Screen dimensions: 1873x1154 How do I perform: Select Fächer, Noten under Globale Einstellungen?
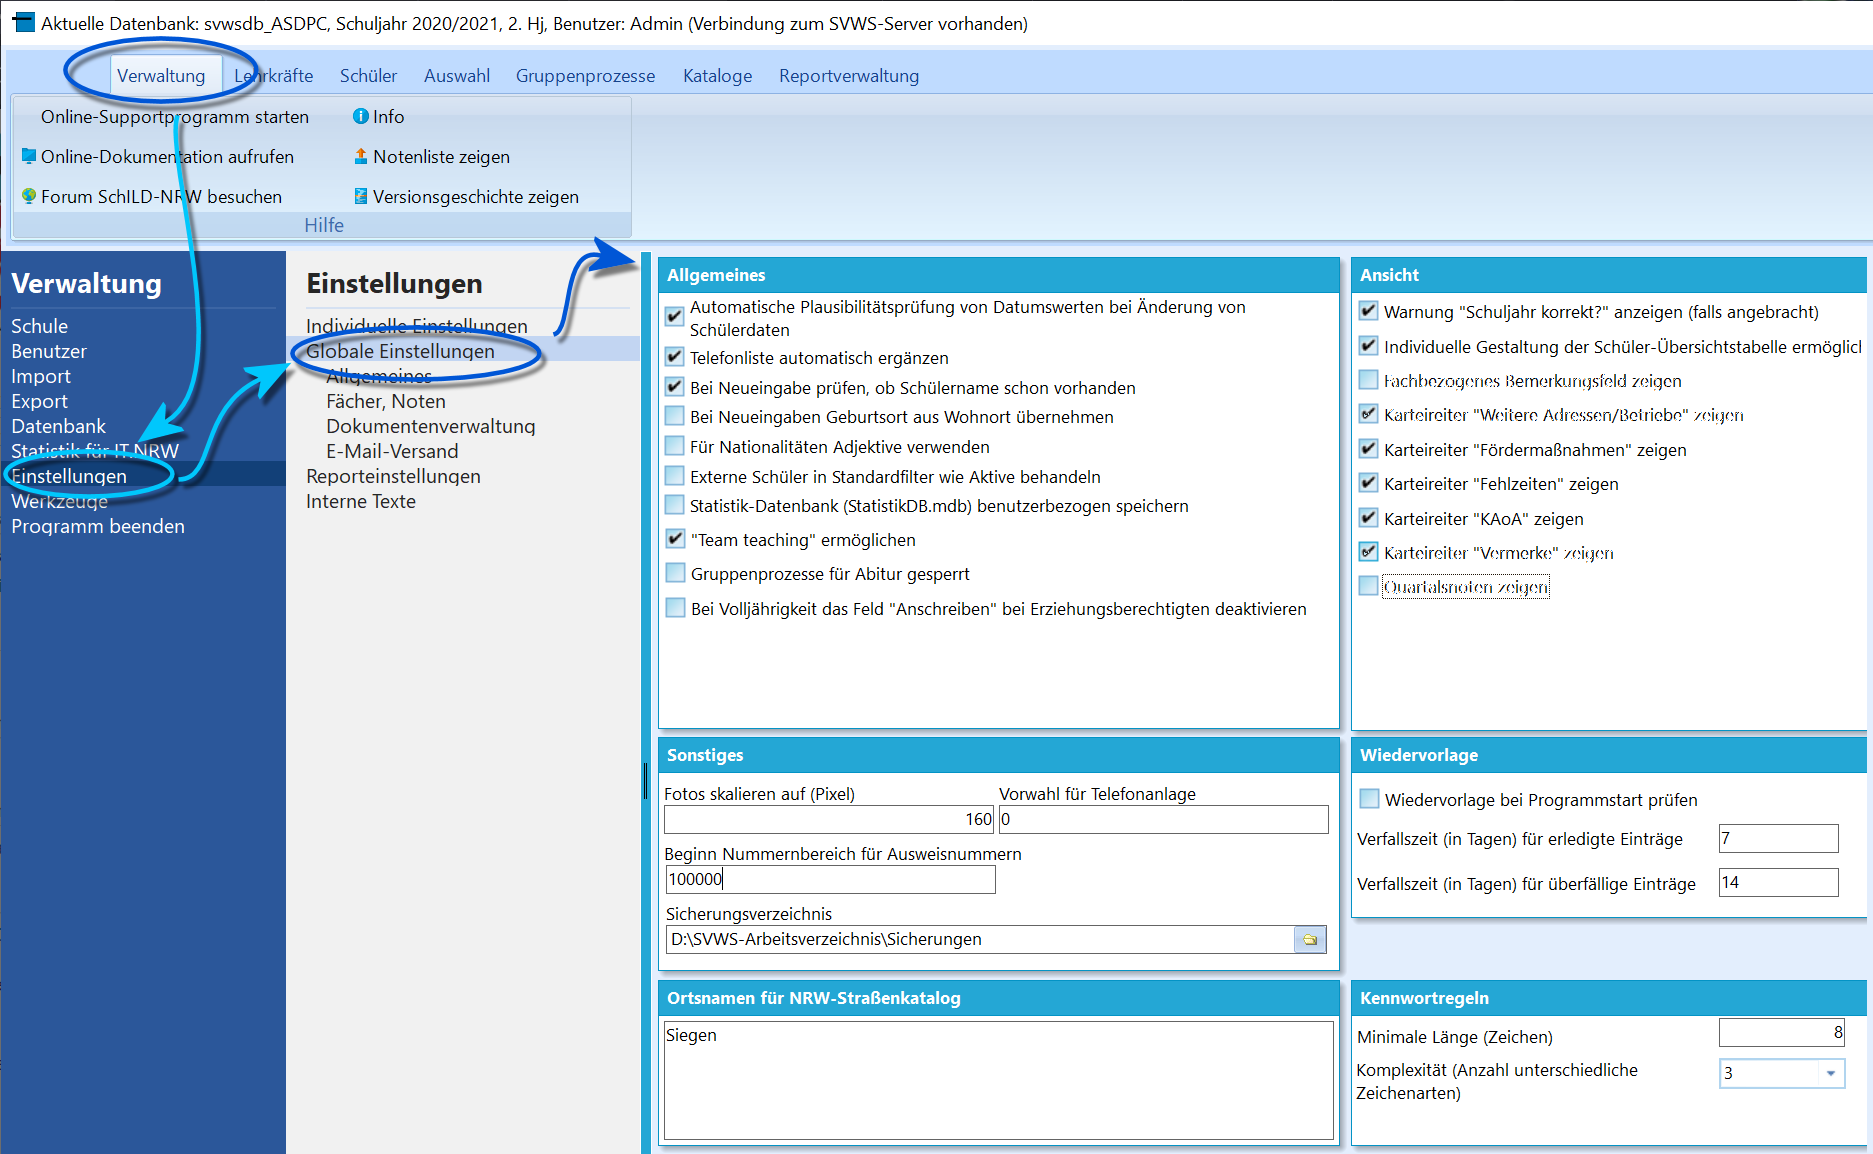point(385,401)
